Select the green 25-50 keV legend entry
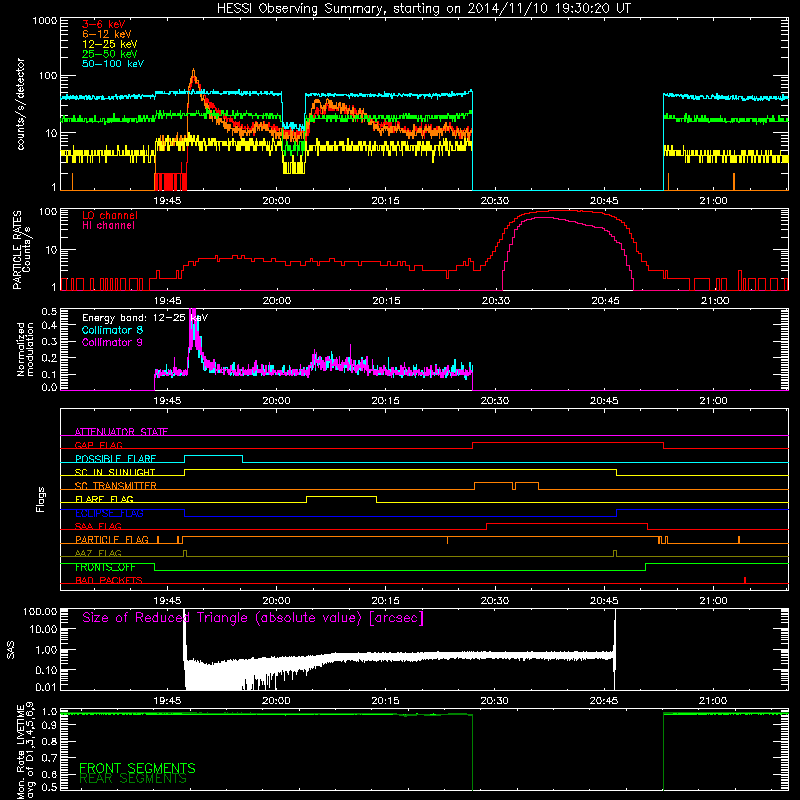This screenshot has width=800, height=800. 109,54
